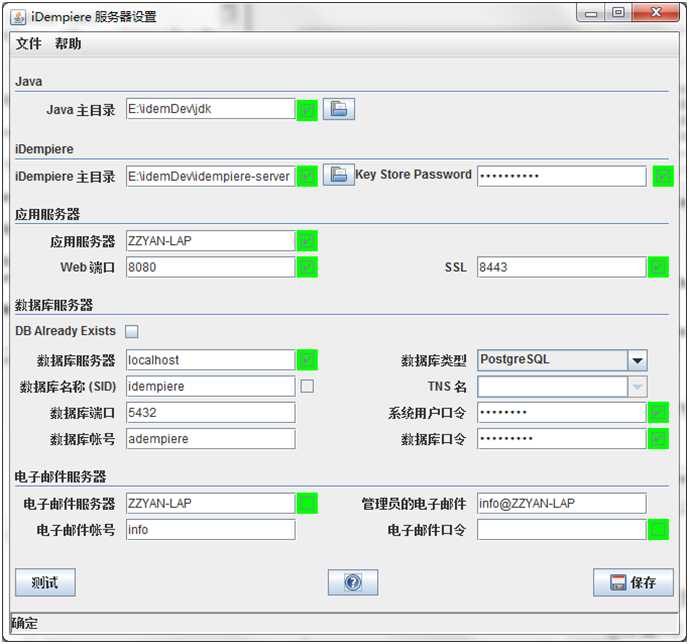The width and height of the screenshot is (689, 644).
Task: Open help with the question mark button
Action: point(353,582)
